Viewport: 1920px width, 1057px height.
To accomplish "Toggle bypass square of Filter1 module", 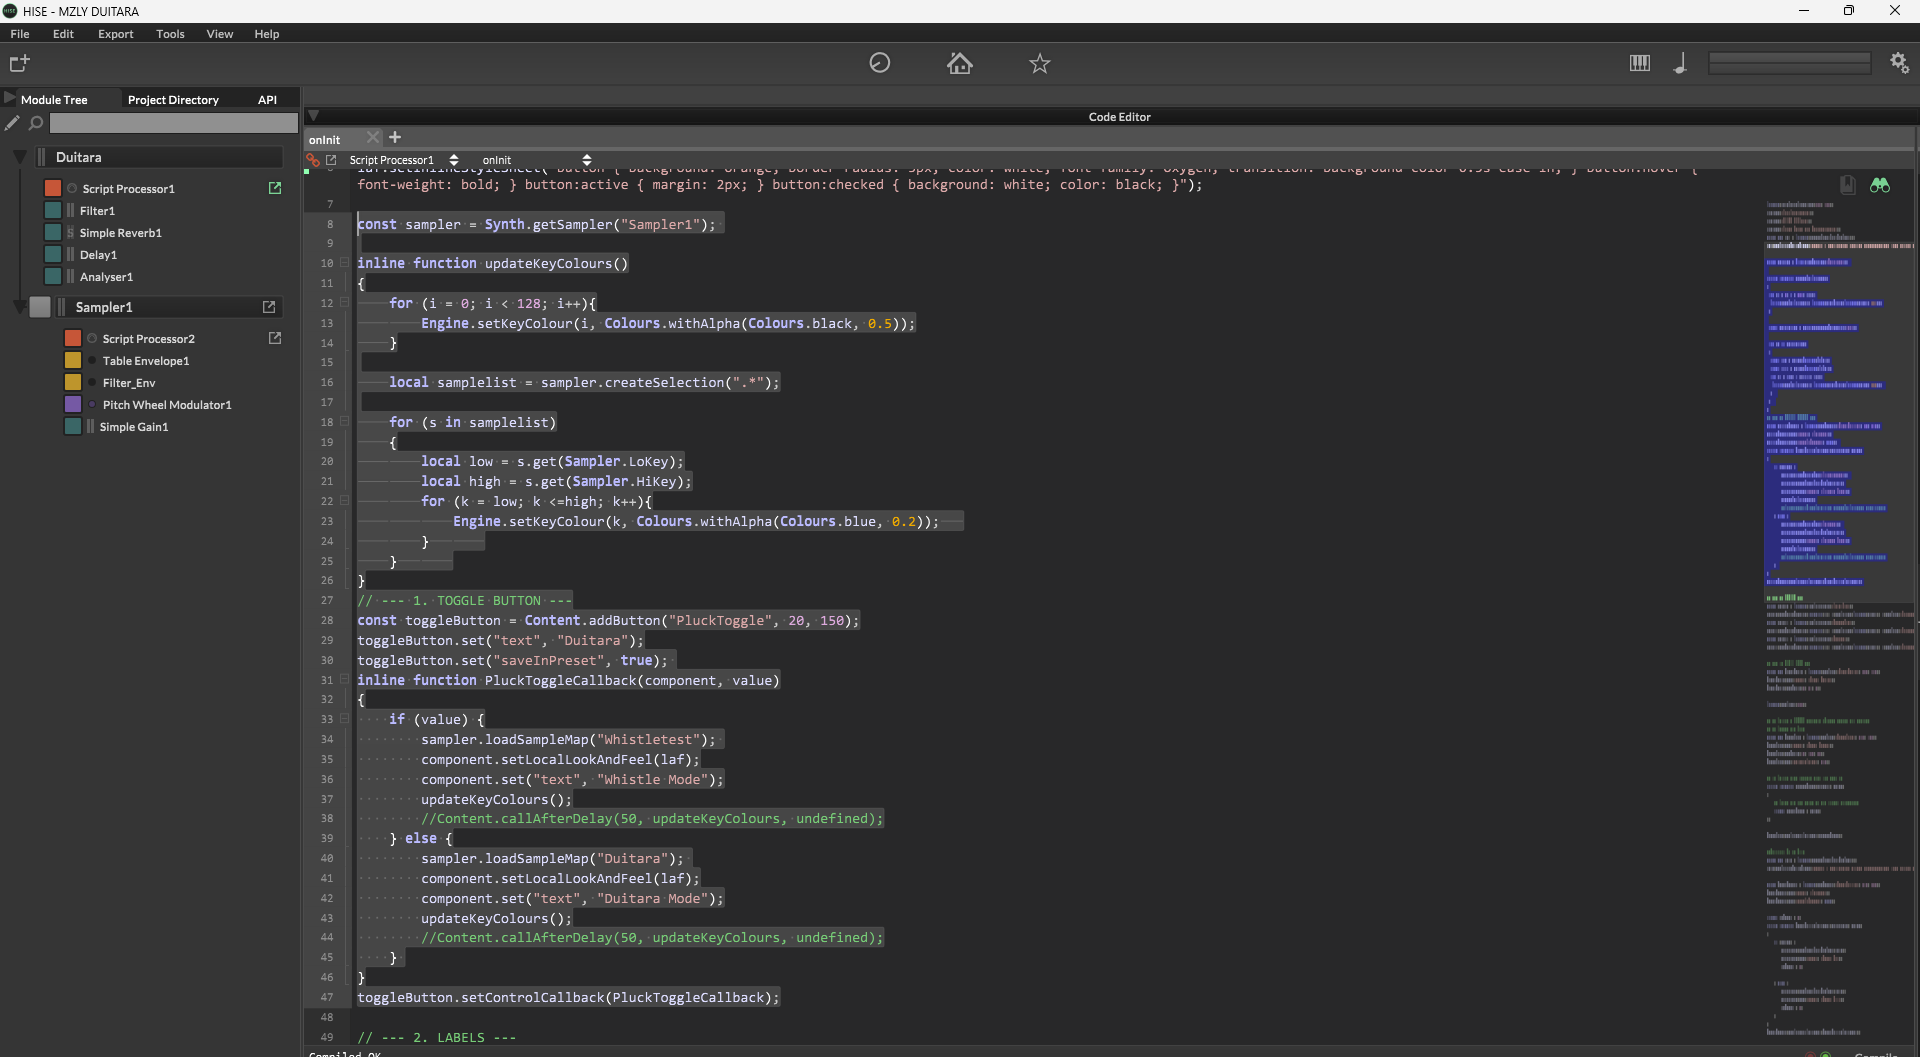I will click(53, 211).
